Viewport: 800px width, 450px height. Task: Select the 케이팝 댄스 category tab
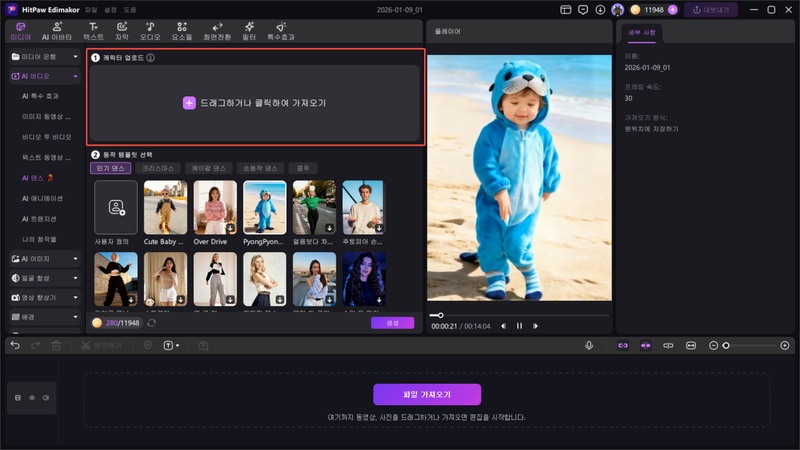(x=209, y=168)
